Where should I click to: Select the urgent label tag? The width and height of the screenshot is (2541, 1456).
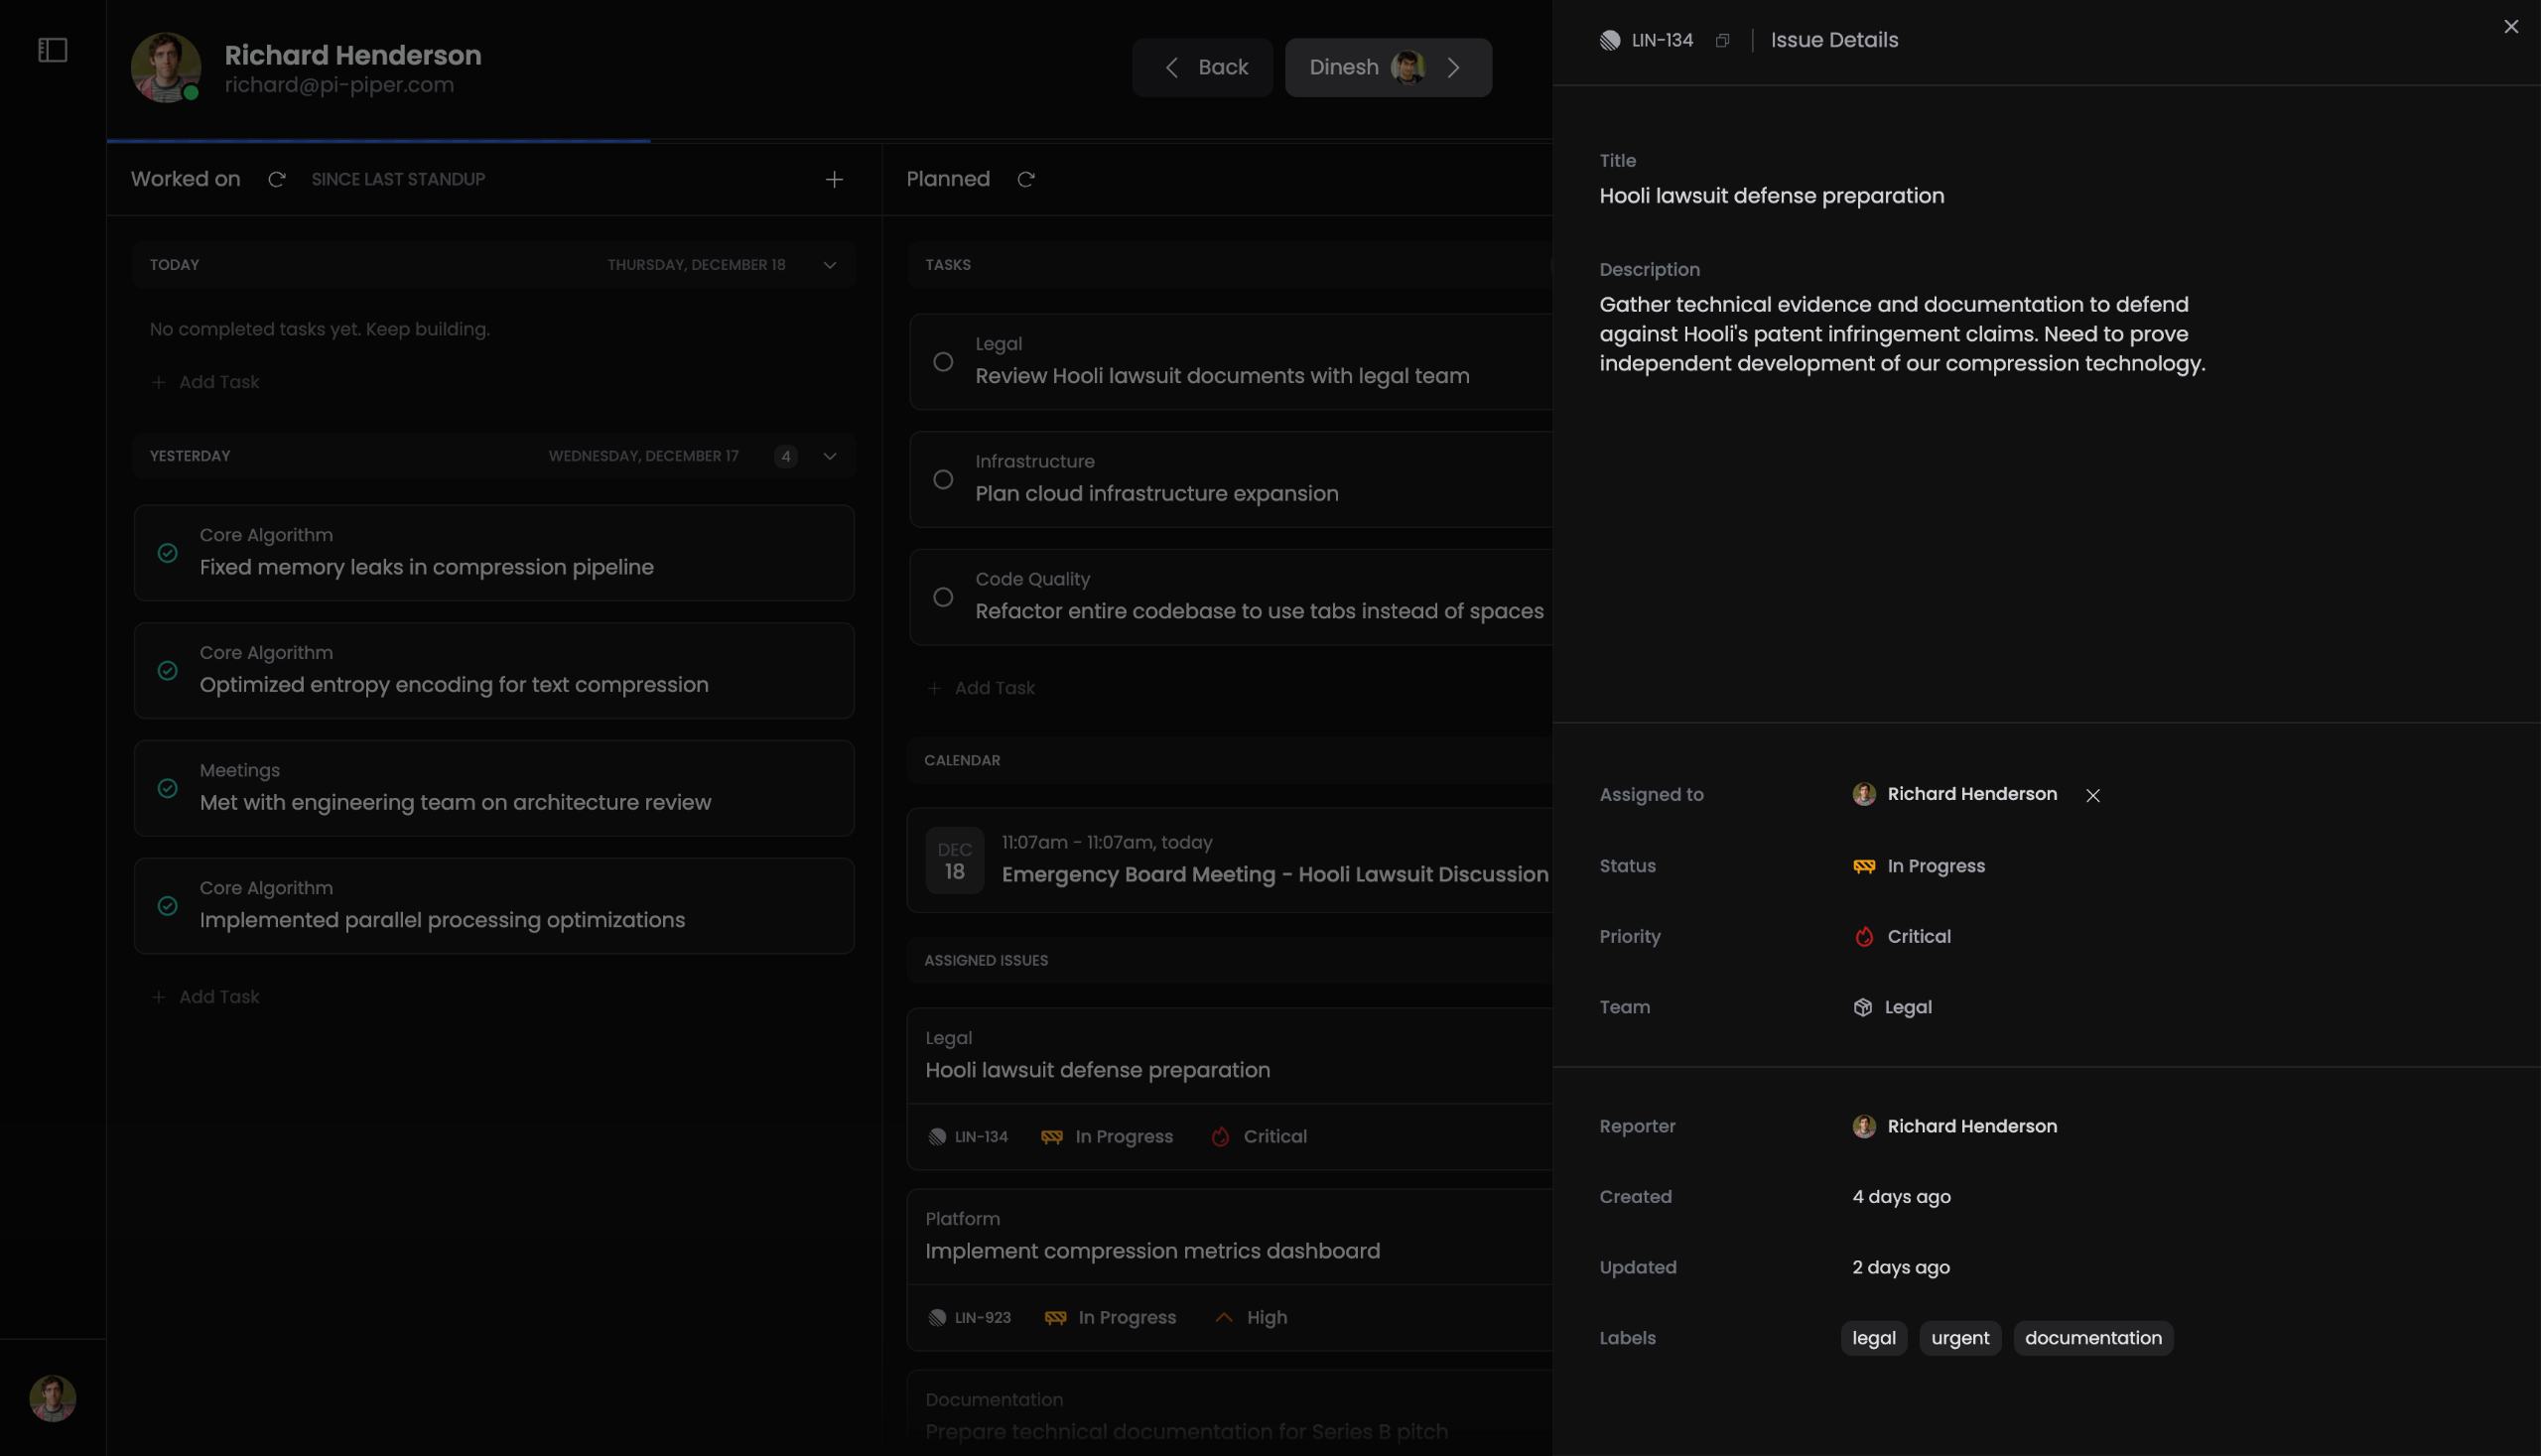(1959, 1338)
